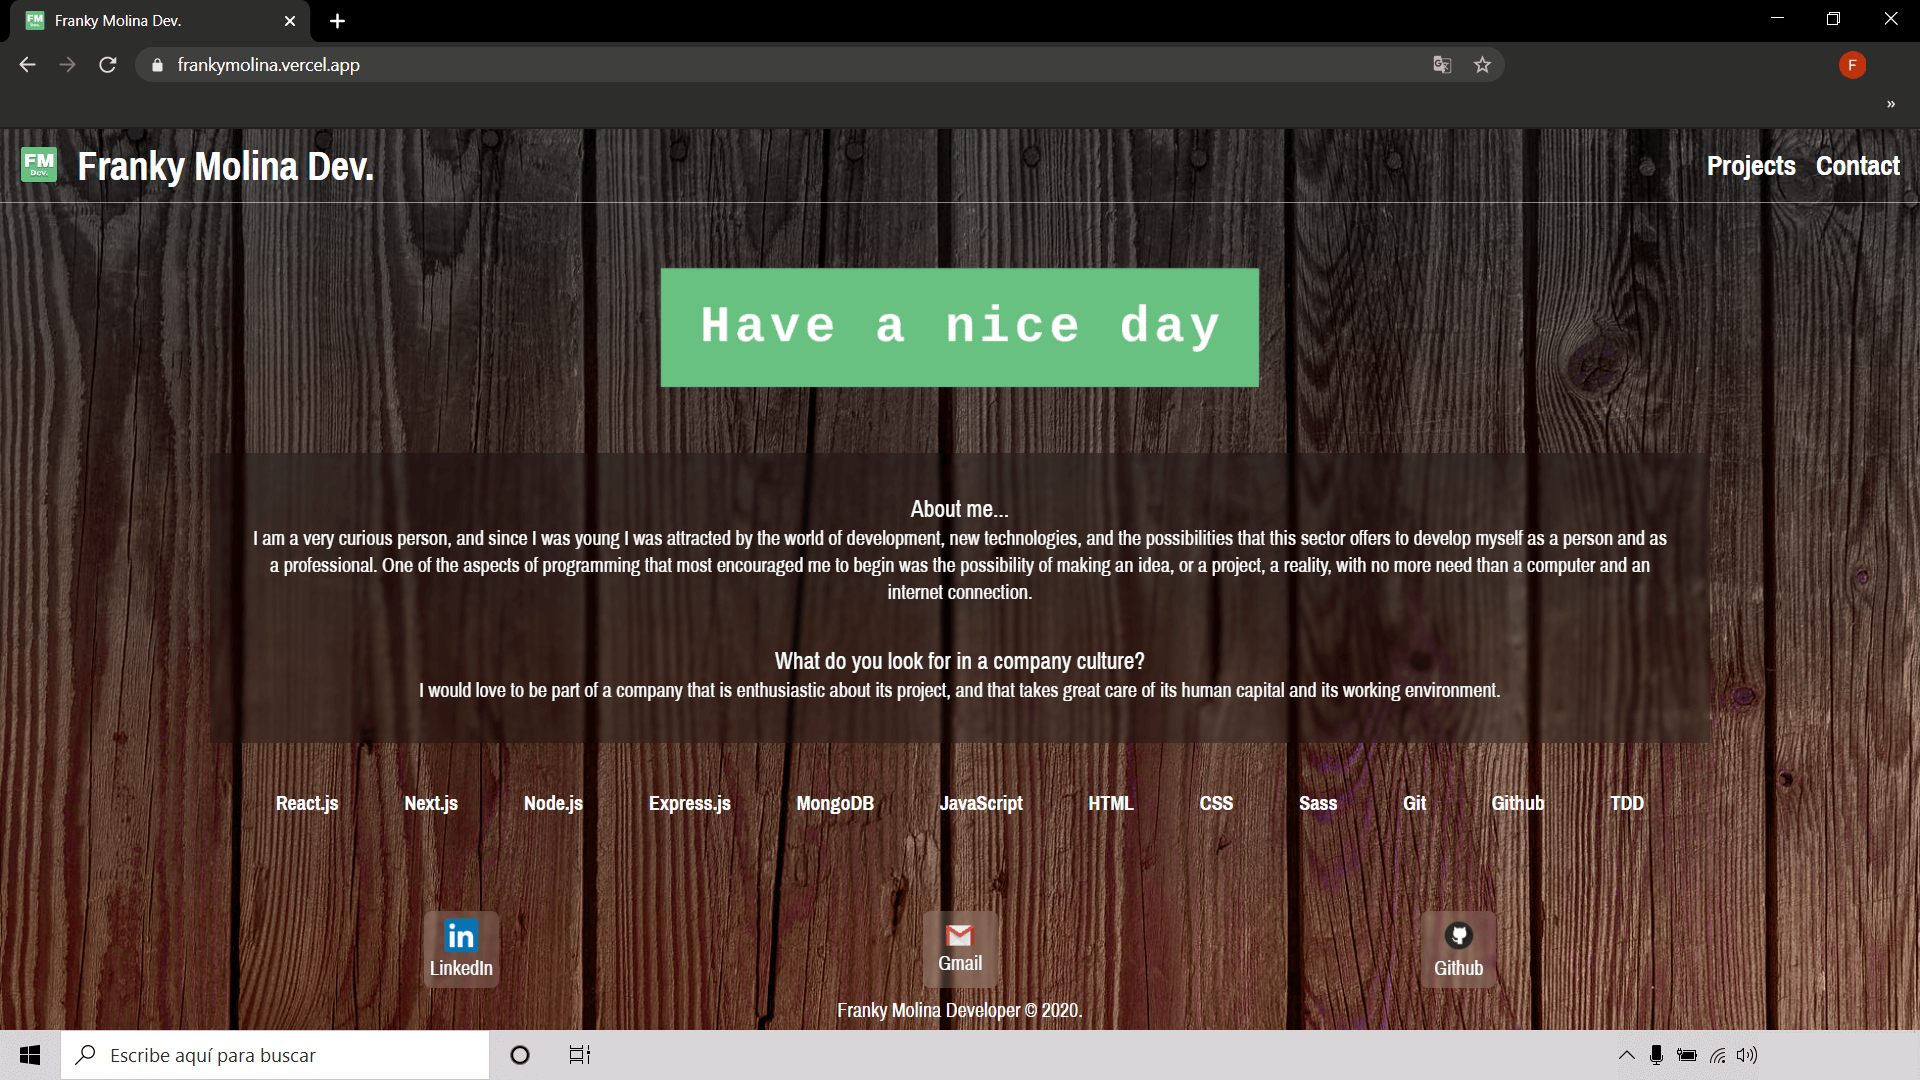Click the Franky Molina Dev. site title

tap(226, 166)
